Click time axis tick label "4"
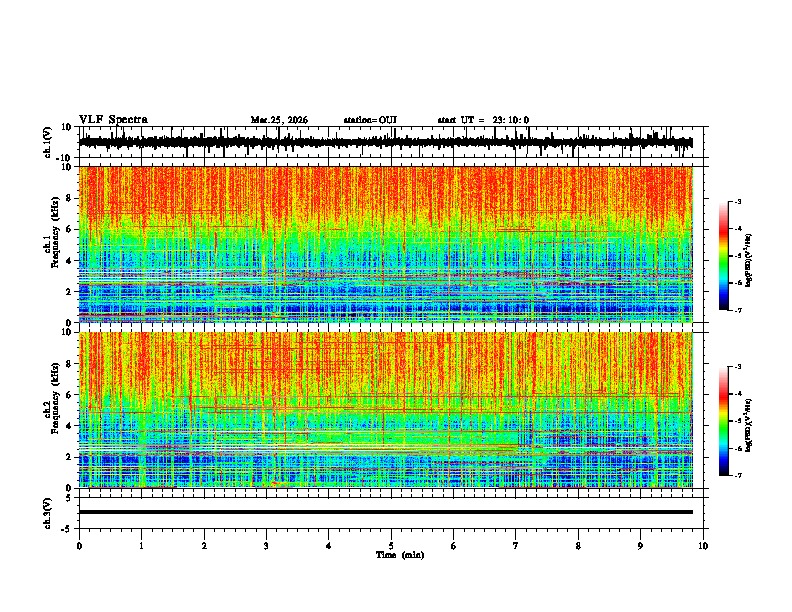 [329, 546]
